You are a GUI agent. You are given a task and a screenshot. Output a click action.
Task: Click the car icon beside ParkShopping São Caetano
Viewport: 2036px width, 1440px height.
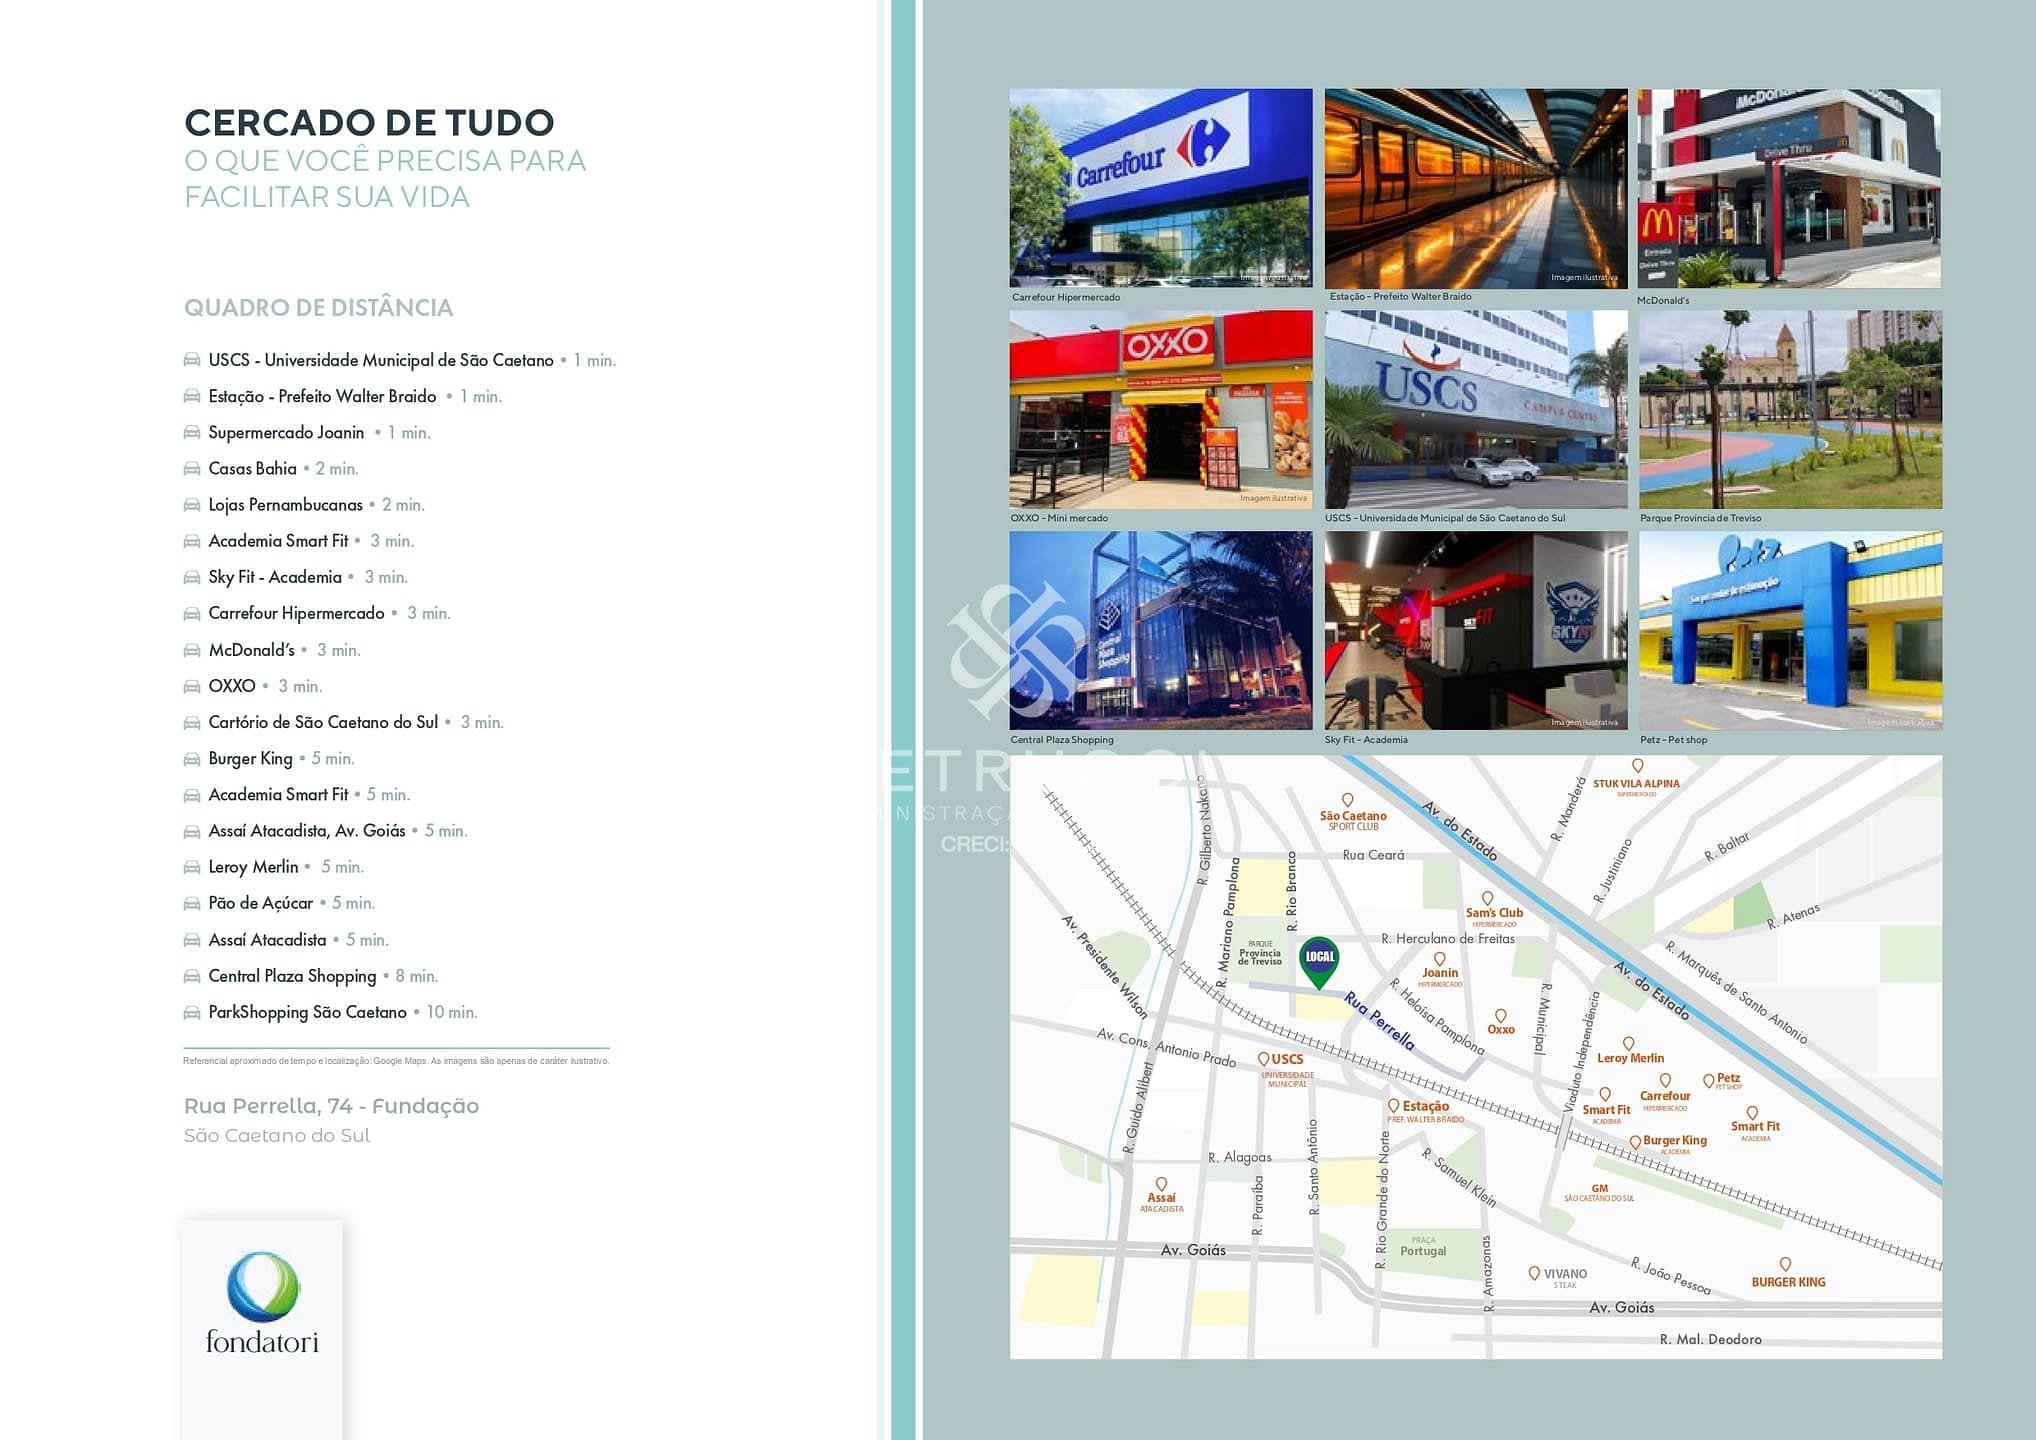coord(192,1013)
